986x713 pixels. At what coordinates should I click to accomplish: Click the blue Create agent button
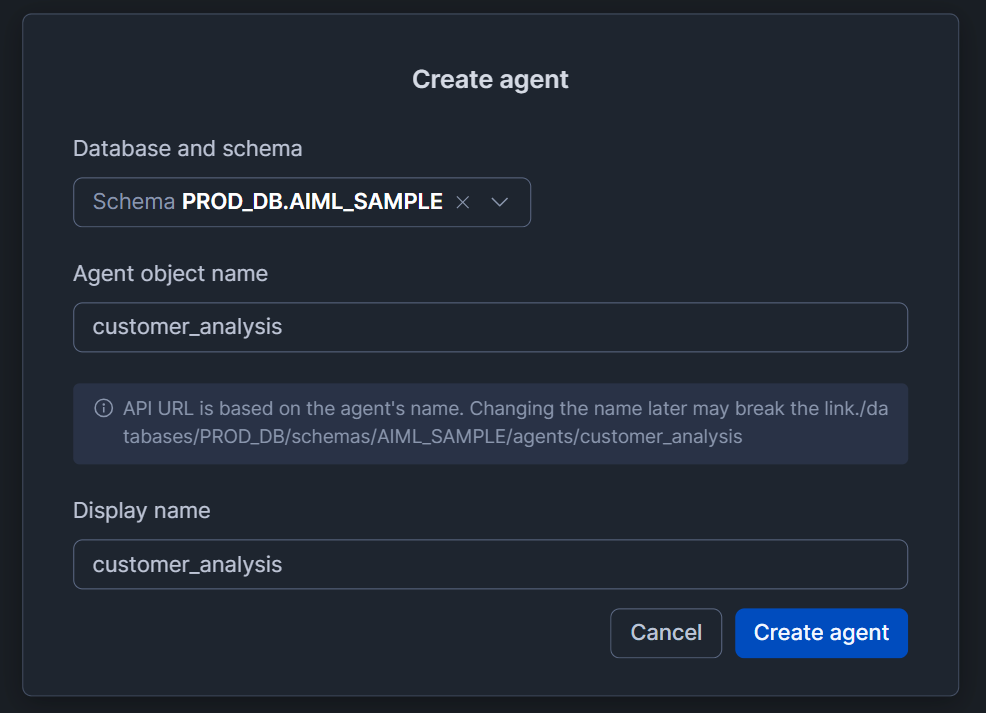pos(821,633)
